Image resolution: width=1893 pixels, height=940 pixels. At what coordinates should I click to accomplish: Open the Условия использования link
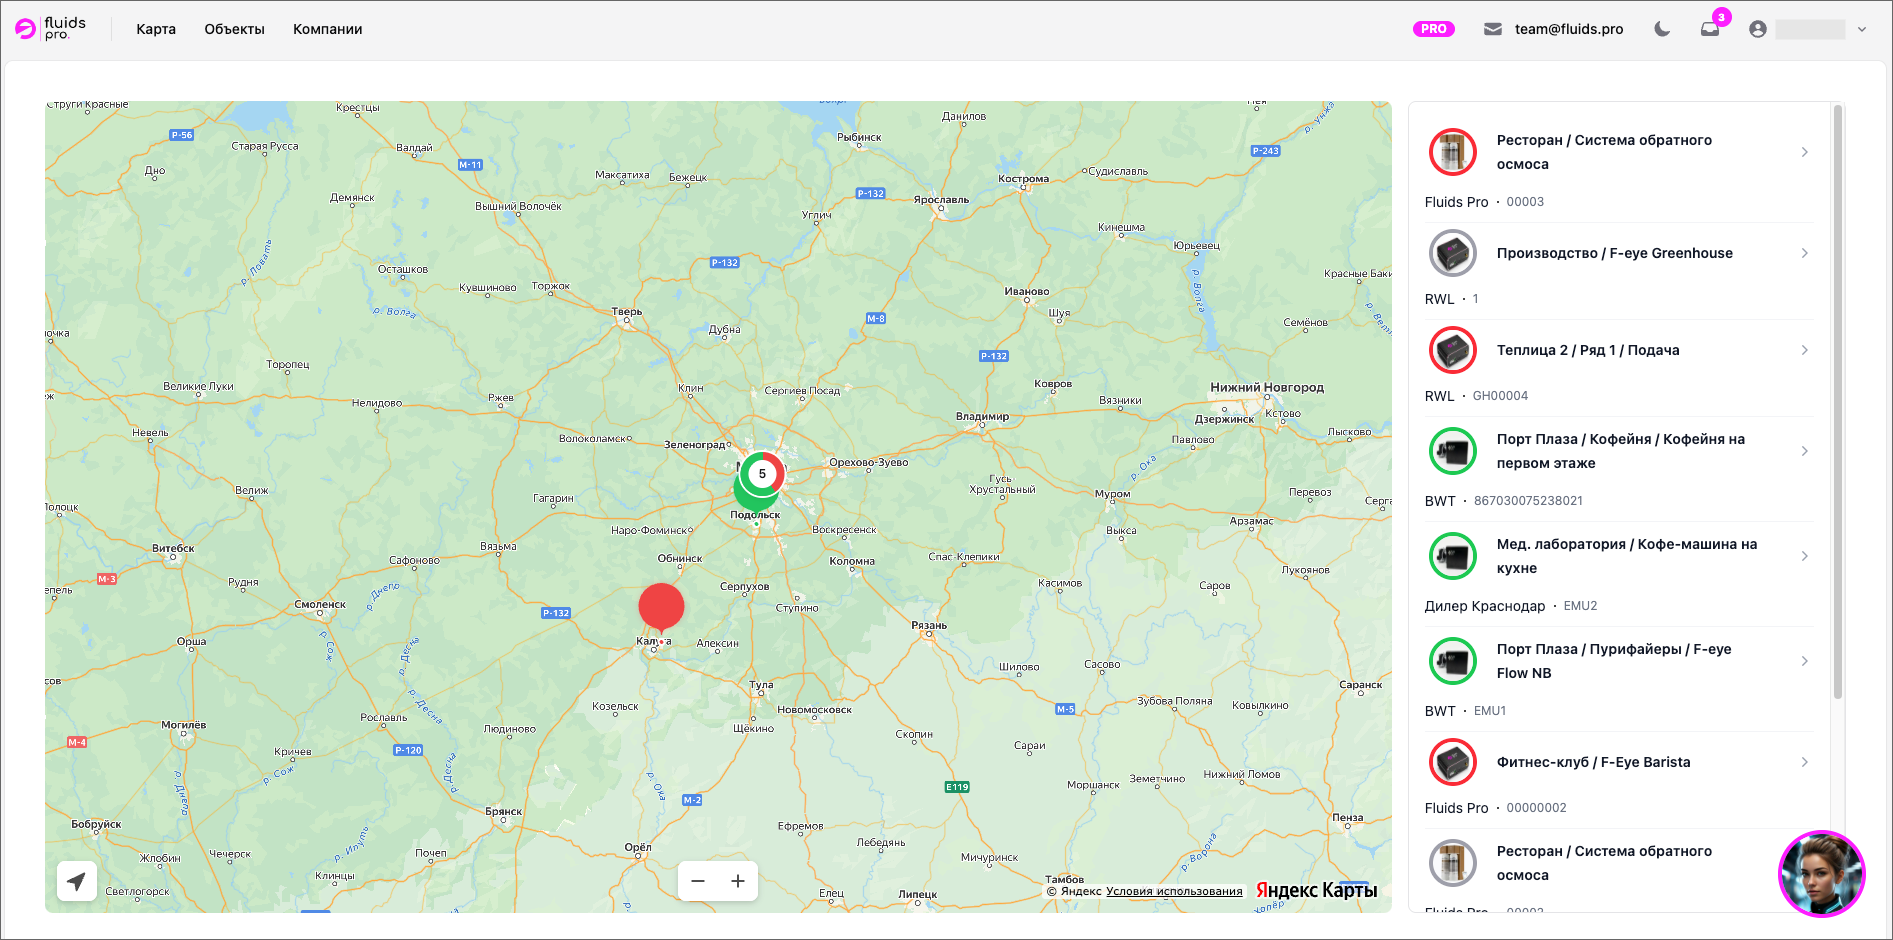pos(1174,891)
